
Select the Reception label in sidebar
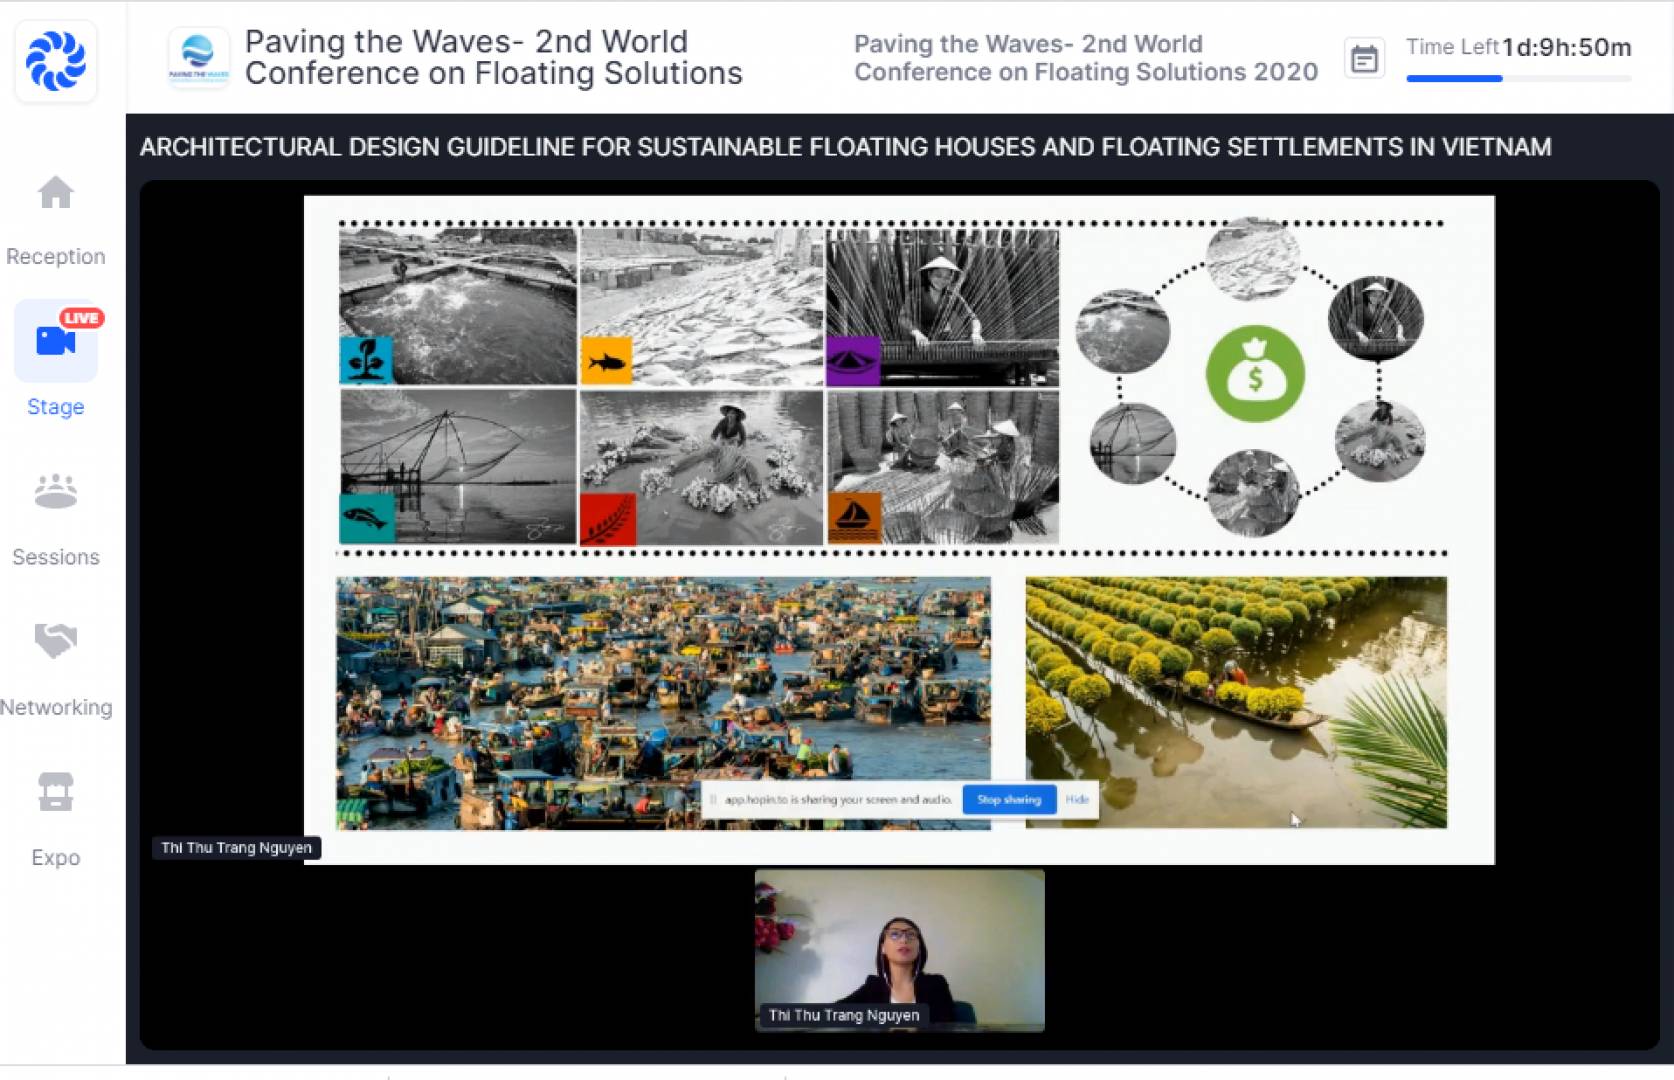56,256
